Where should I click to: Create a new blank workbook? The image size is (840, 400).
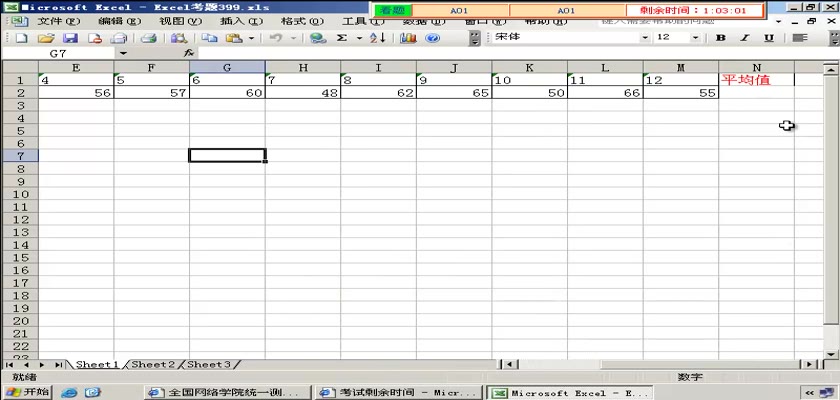pos(22,38)
